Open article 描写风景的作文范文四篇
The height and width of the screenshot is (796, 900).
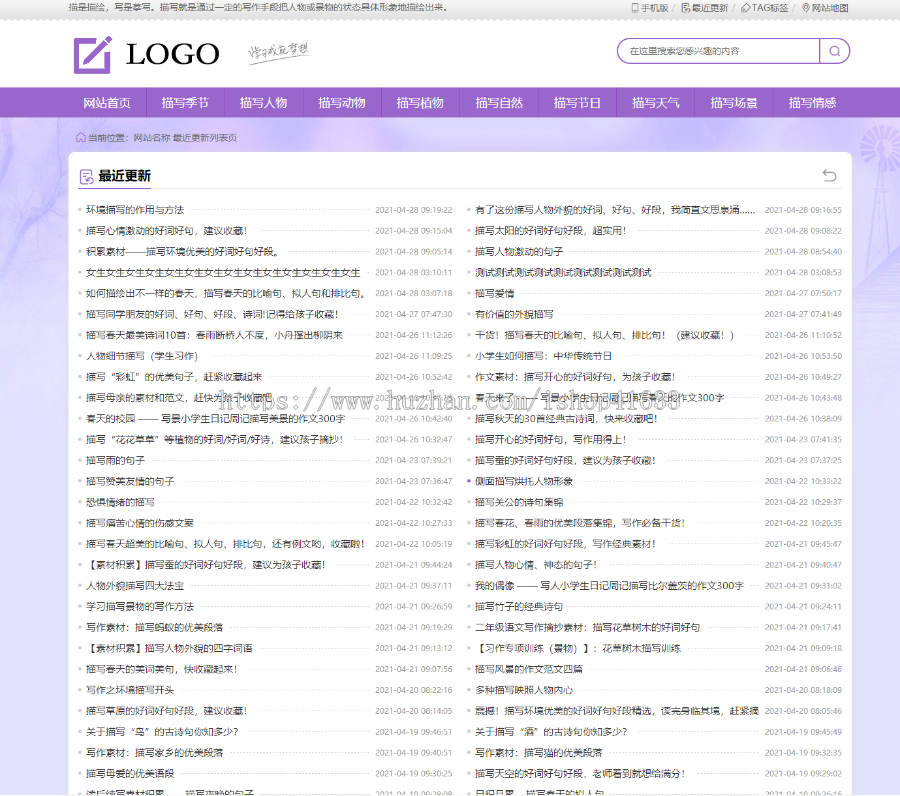pyautogui.click(x=529, y=669)
